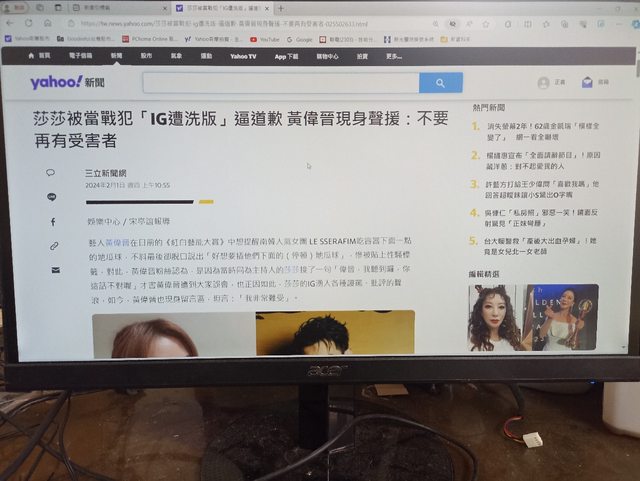This screenshot has height=481, width=640.
Task: Open App 下載 in the navigation bar
Action: click(287, 56)
